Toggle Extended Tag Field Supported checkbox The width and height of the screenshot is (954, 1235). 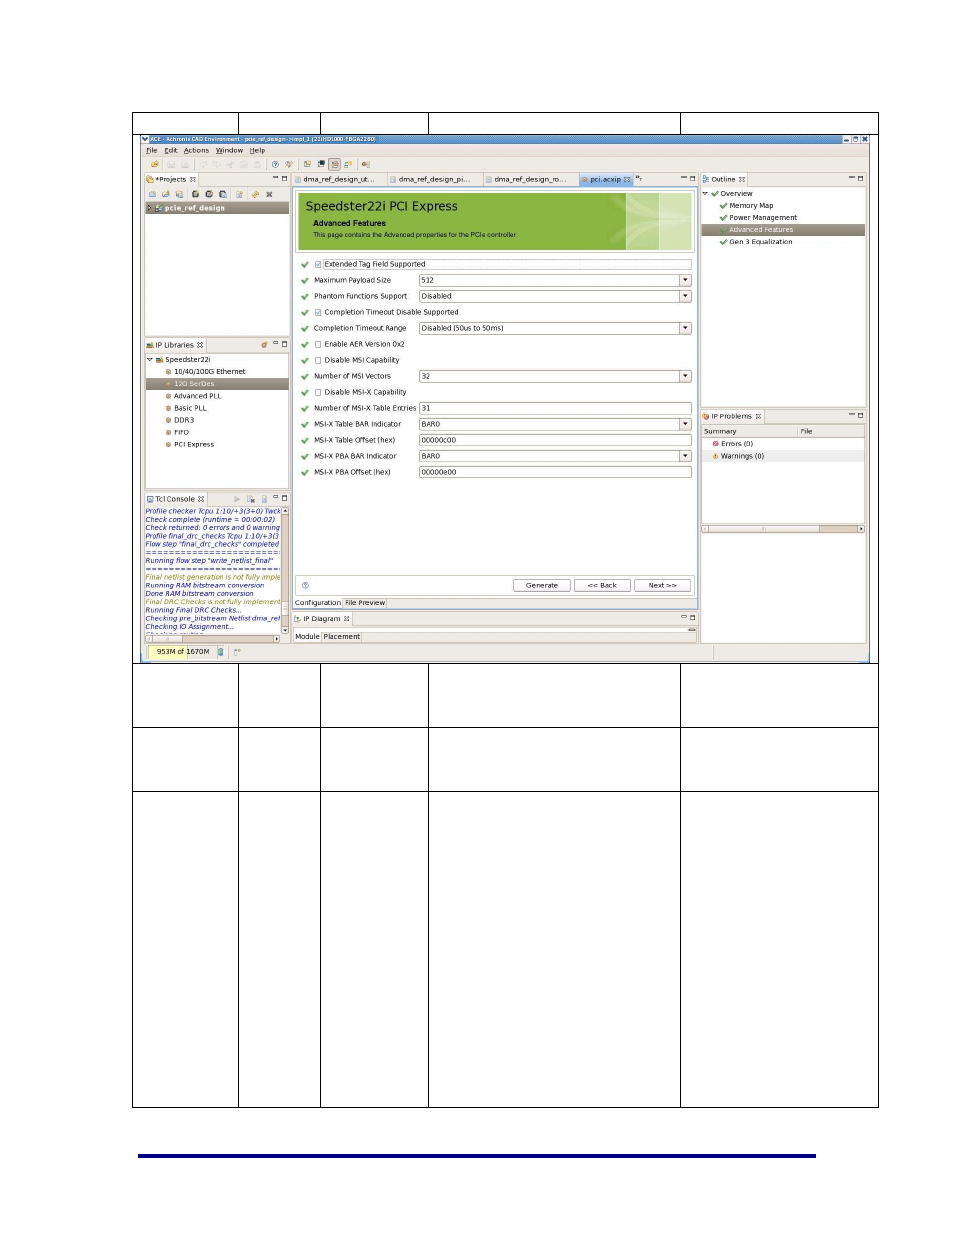click(318, 264)
